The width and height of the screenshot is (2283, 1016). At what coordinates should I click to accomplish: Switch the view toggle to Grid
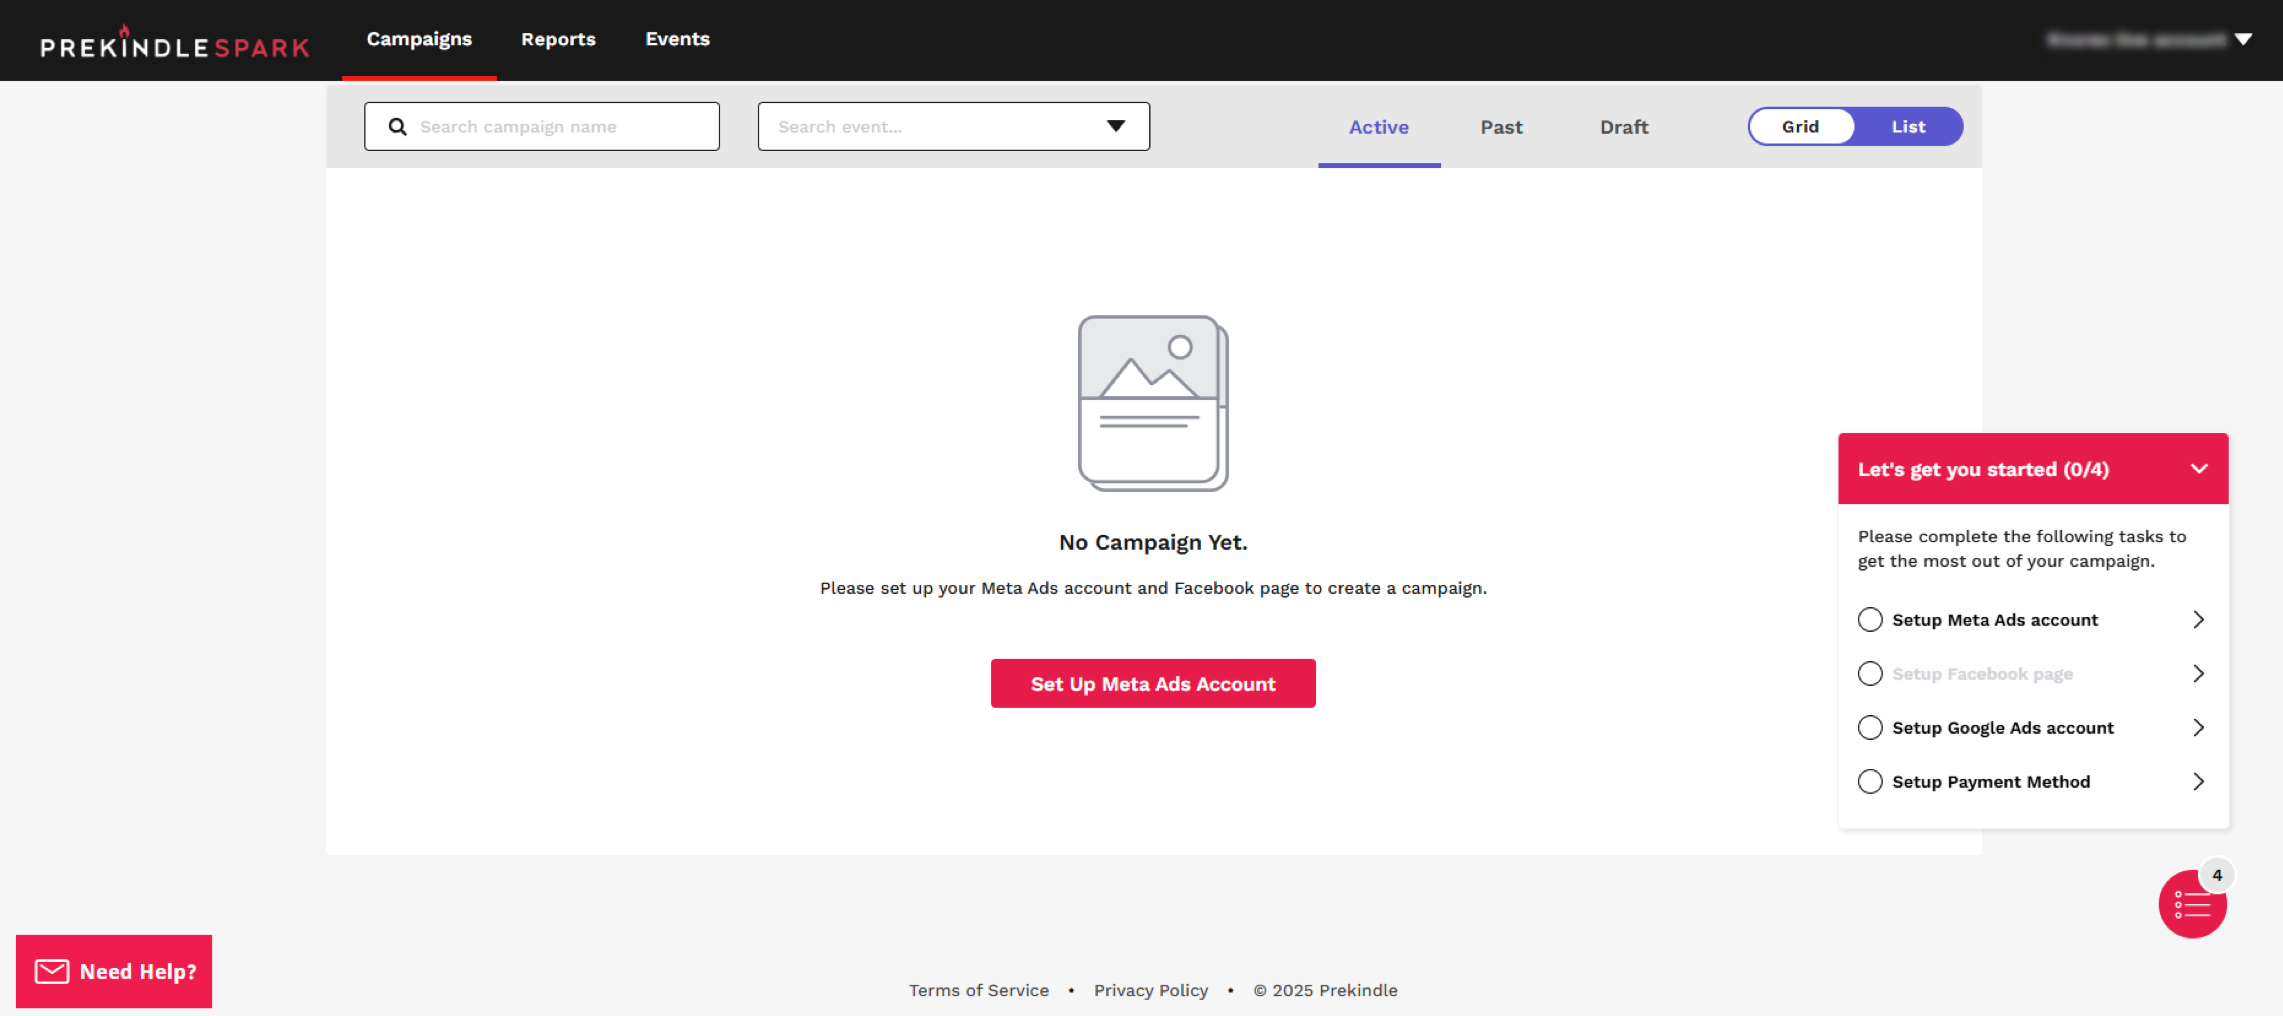pyautogui.click(x=1800, y=127)
